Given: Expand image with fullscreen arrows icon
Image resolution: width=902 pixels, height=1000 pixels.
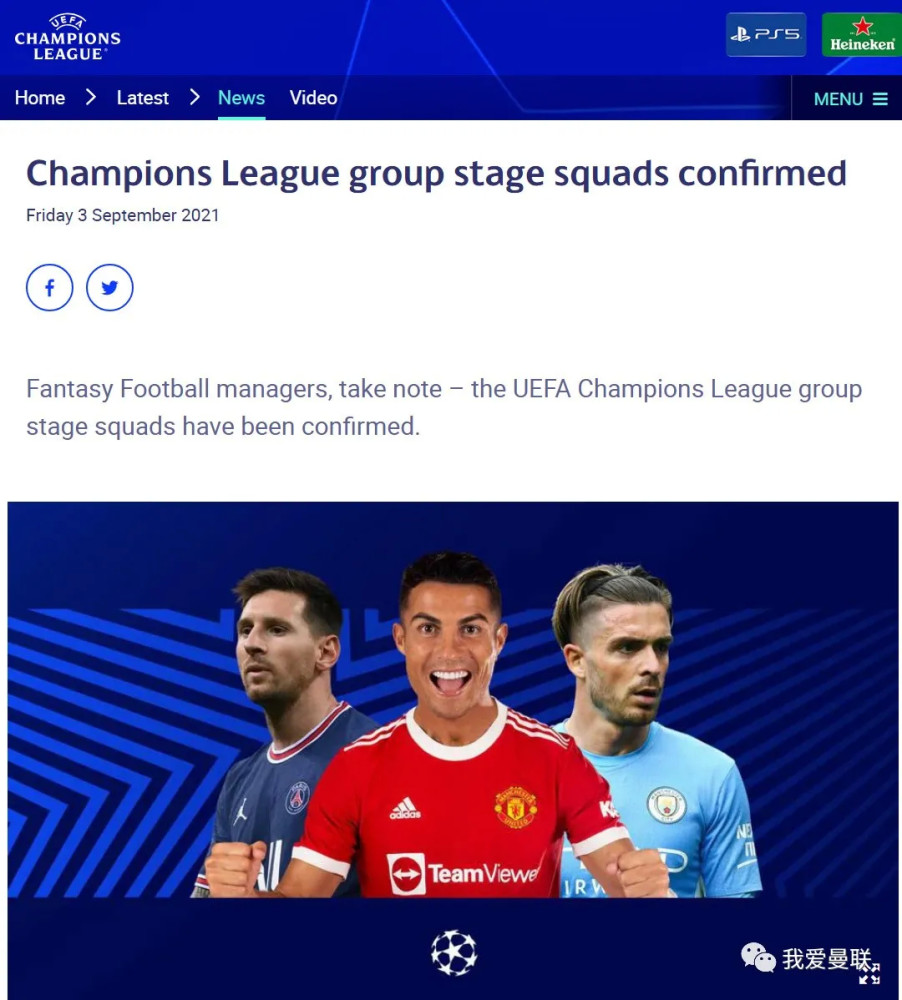Looking at the screenshot, I should 869,974.
